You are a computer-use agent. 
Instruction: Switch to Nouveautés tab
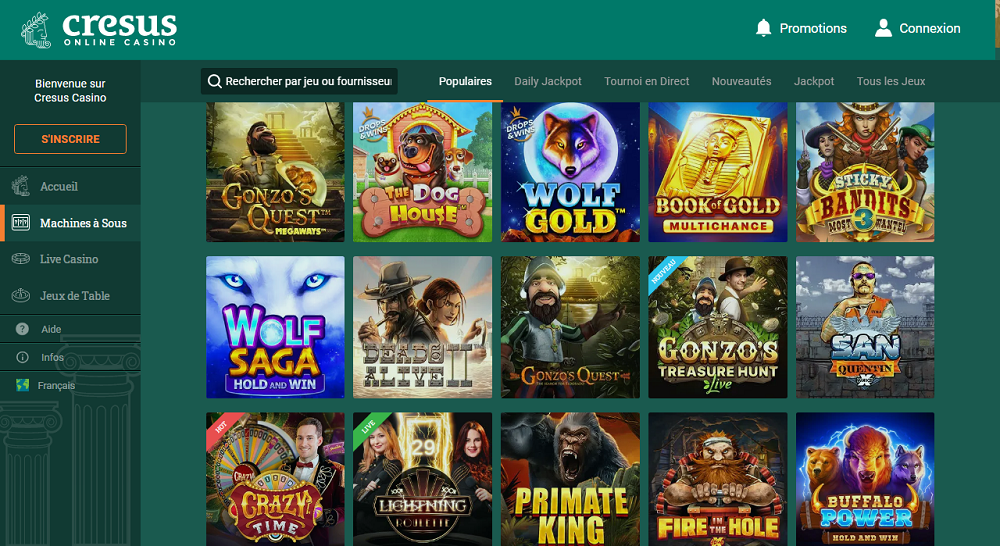[x=741, y=81]
